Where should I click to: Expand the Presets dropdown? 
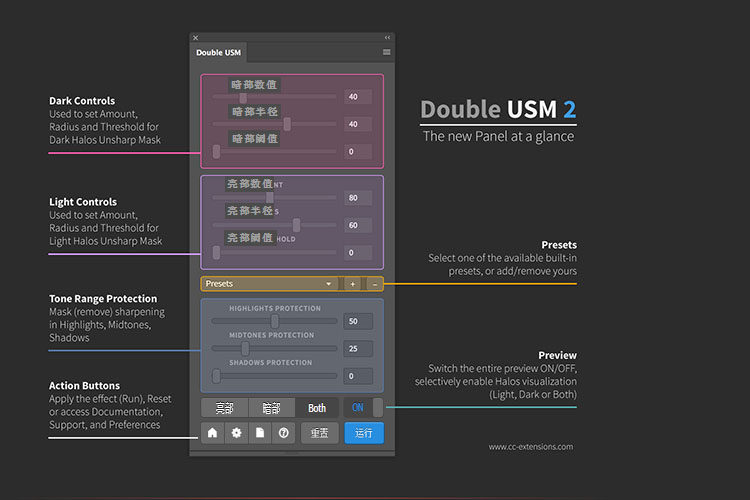[x=269, y=284]
